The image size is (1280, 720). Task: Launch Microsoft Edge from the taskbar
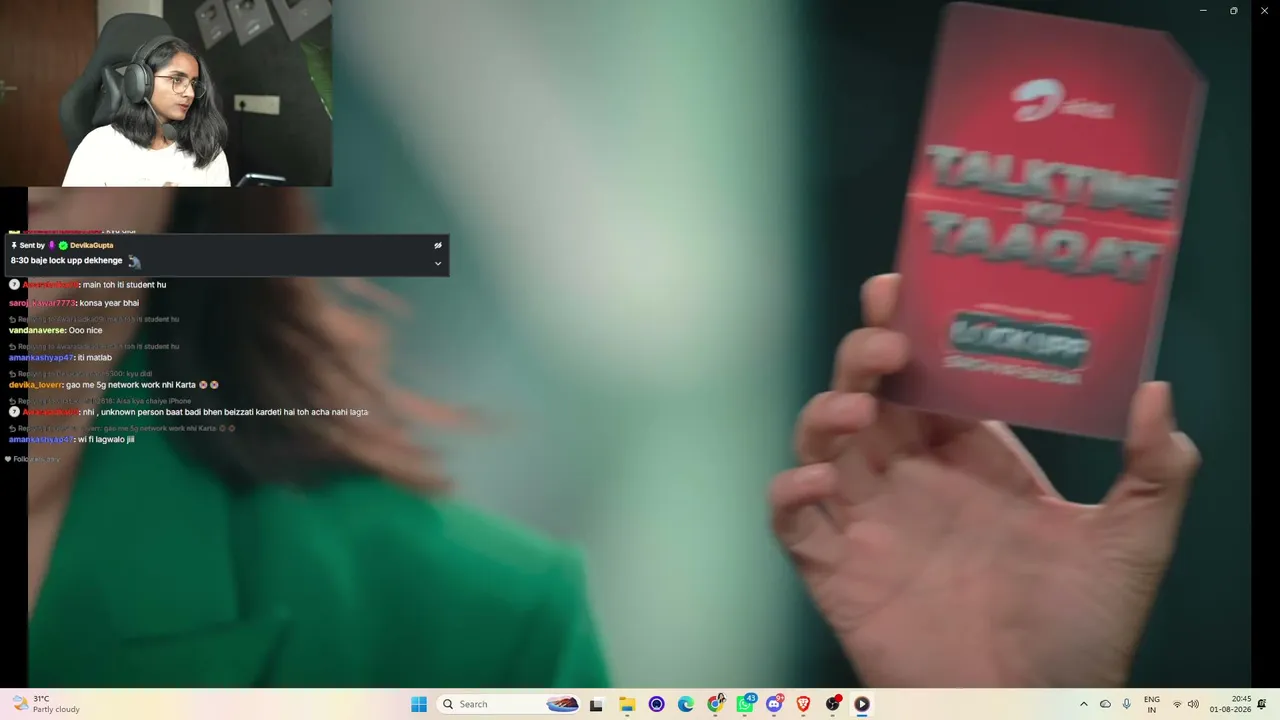coord(686,704)
